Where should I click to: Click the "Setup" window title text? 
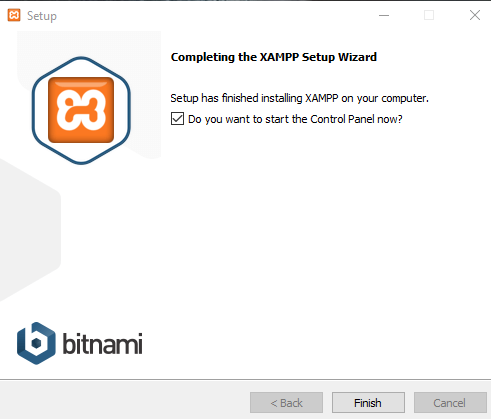(42, 16)
